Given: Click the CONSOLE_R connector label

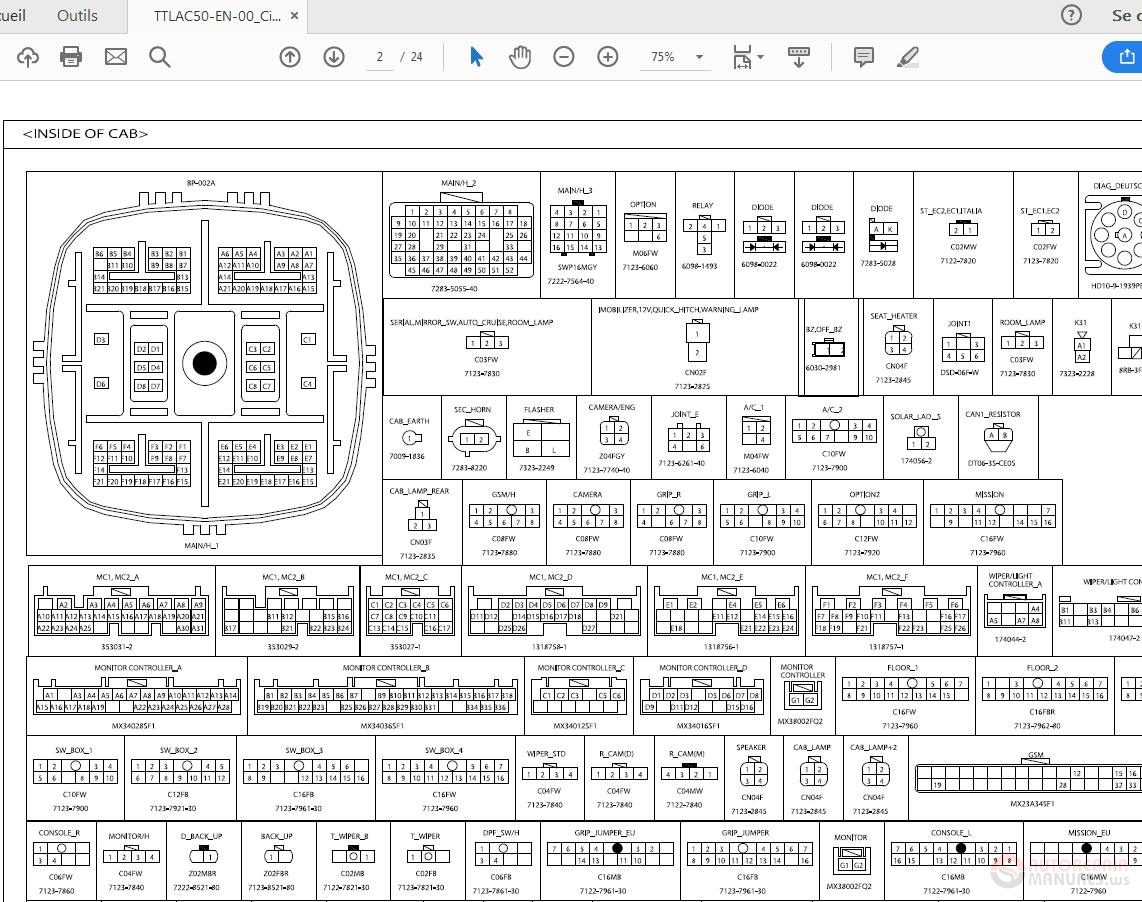Looking at the screenshot, I should [x=59, y=833].
